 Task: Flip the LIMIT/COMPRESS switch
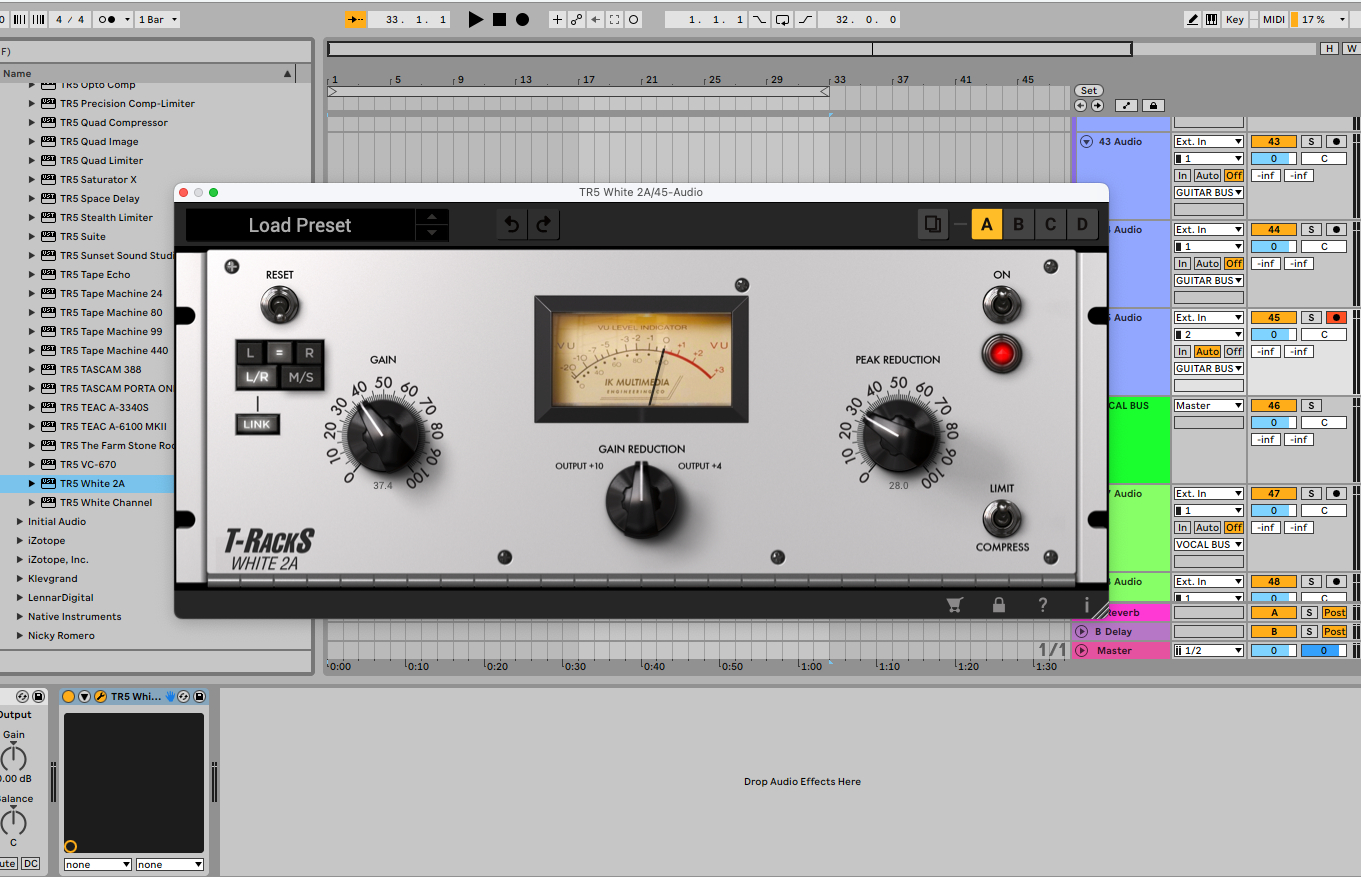pyautogui.click(x=1001, y=518)
